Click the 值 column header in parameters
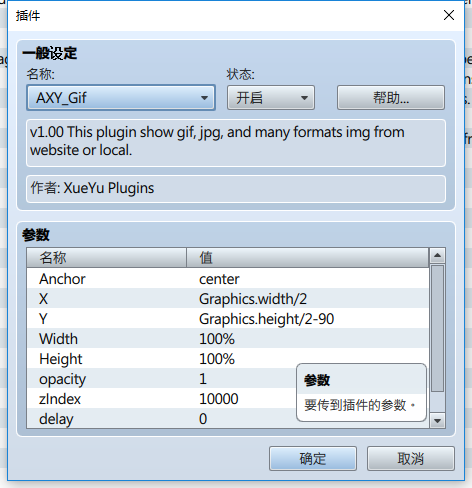The image size is (472, 488). pyautogui.click(x=307, y=258)
